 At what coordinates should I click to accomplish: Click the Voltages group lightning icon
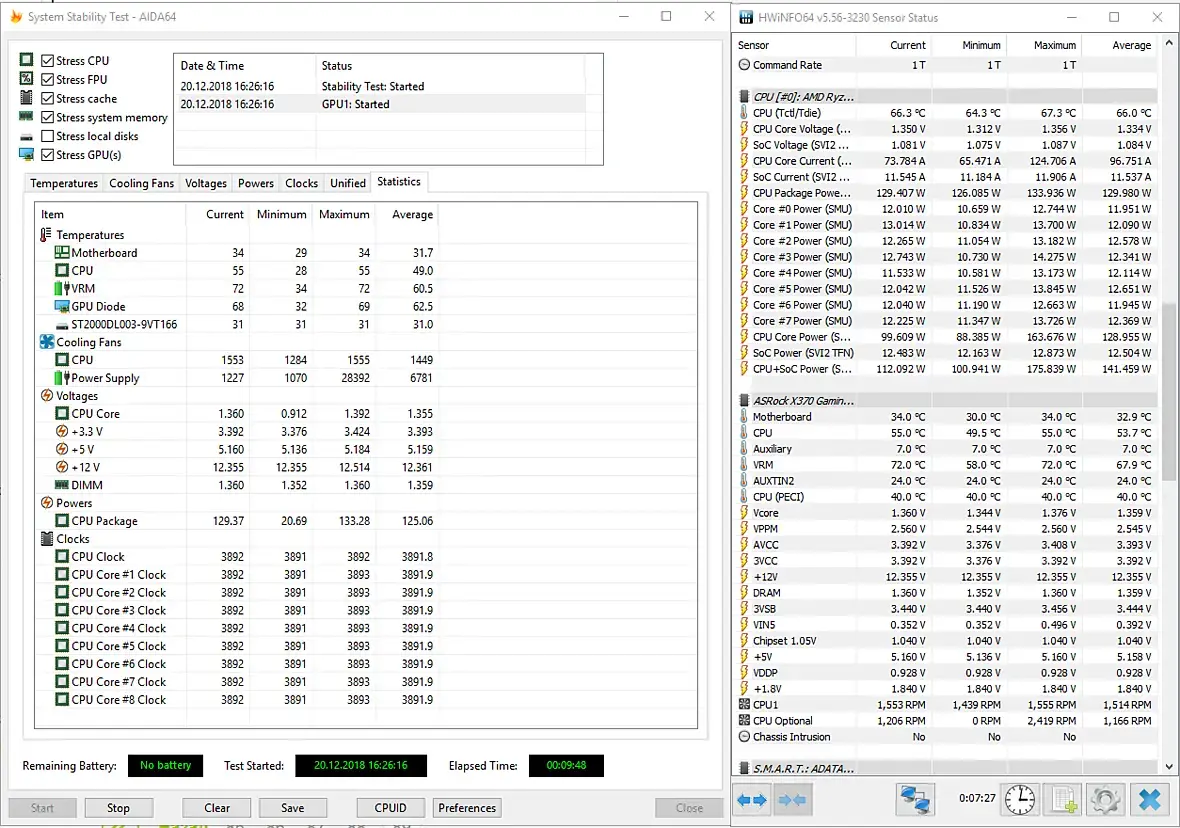coord(47,395)
